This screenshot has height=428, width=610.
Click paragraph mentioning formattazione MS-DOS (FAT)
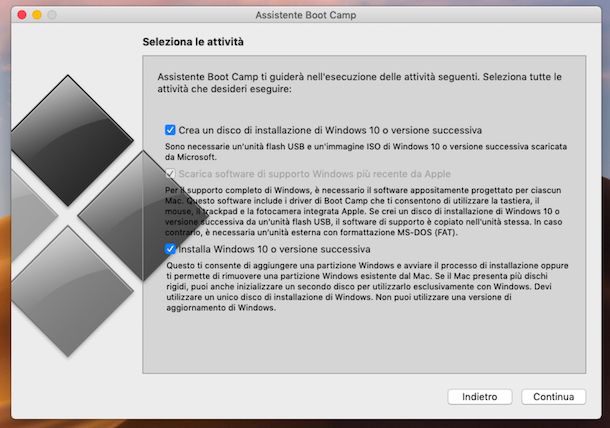[x=363, y=211]
